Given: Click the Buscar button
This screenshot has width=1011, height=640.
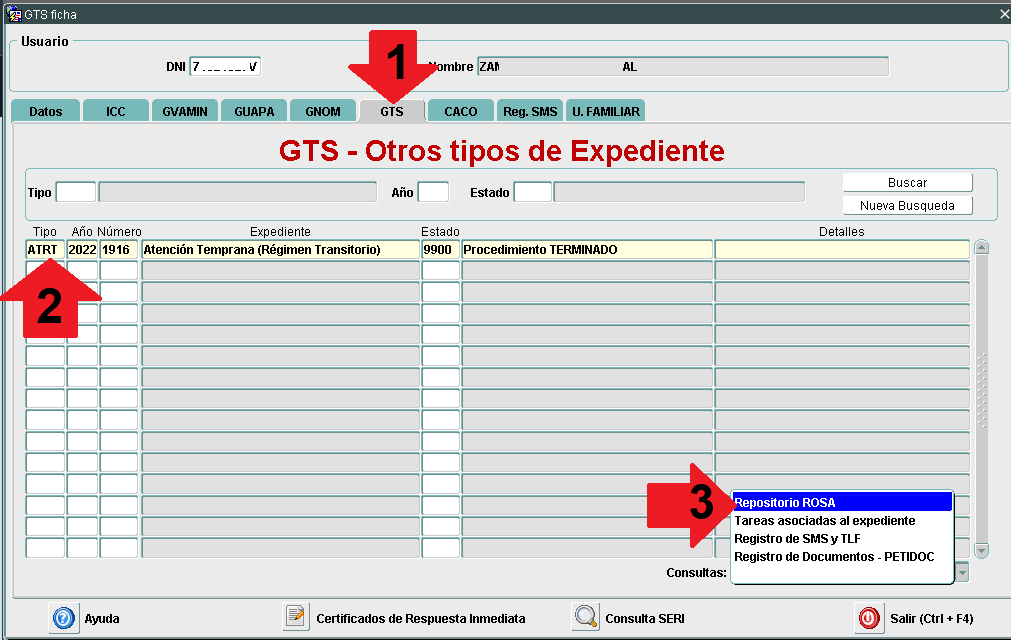Looking at the screenshot, I should click(907, 183).
